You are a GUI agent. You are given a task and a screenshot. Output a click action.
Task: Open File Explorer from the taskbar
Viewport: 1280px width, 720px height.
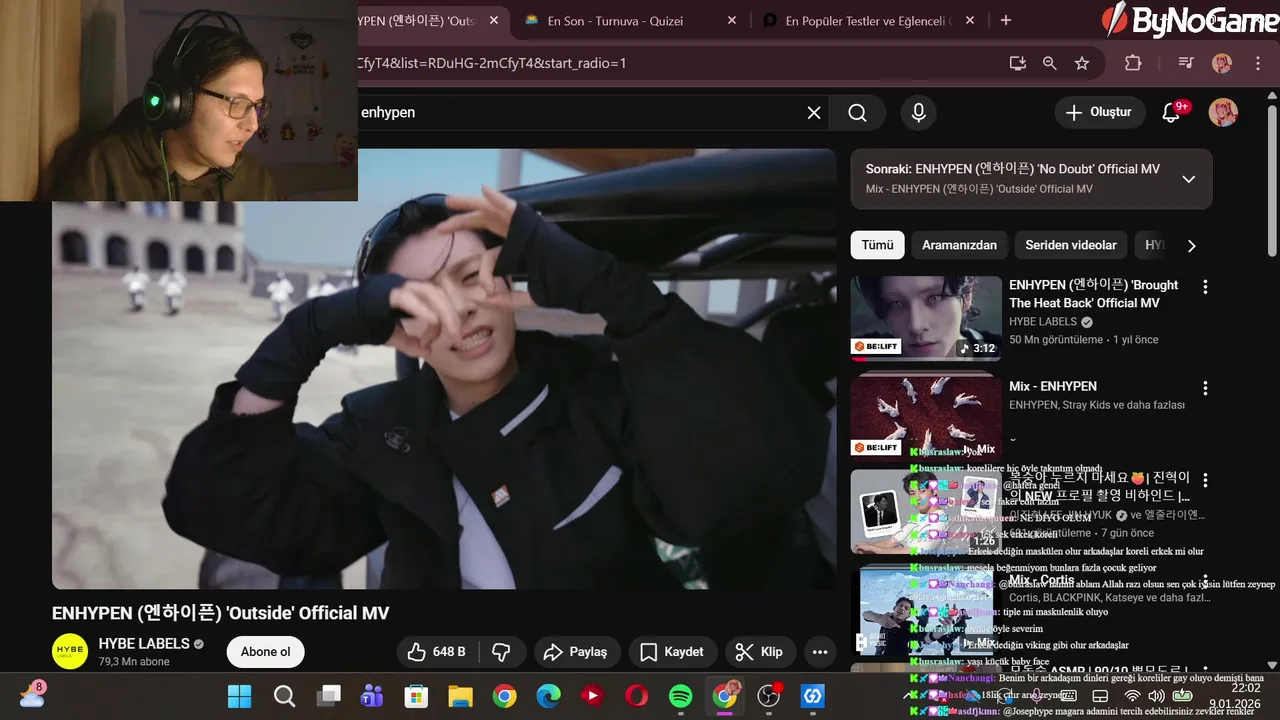tap(460, 696)
